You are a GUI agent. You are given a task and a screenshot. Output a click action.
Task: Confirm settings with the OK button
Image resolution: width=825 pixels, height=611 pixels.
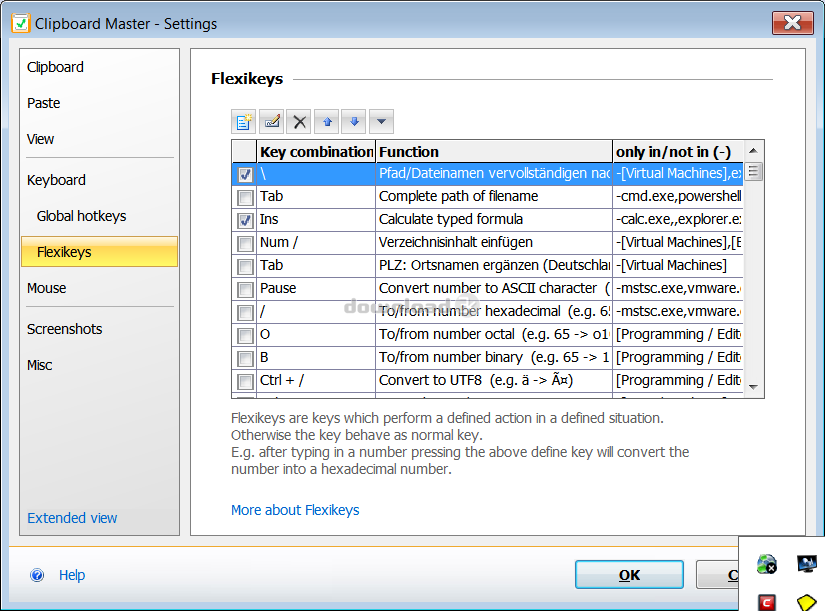click(629, 575)
